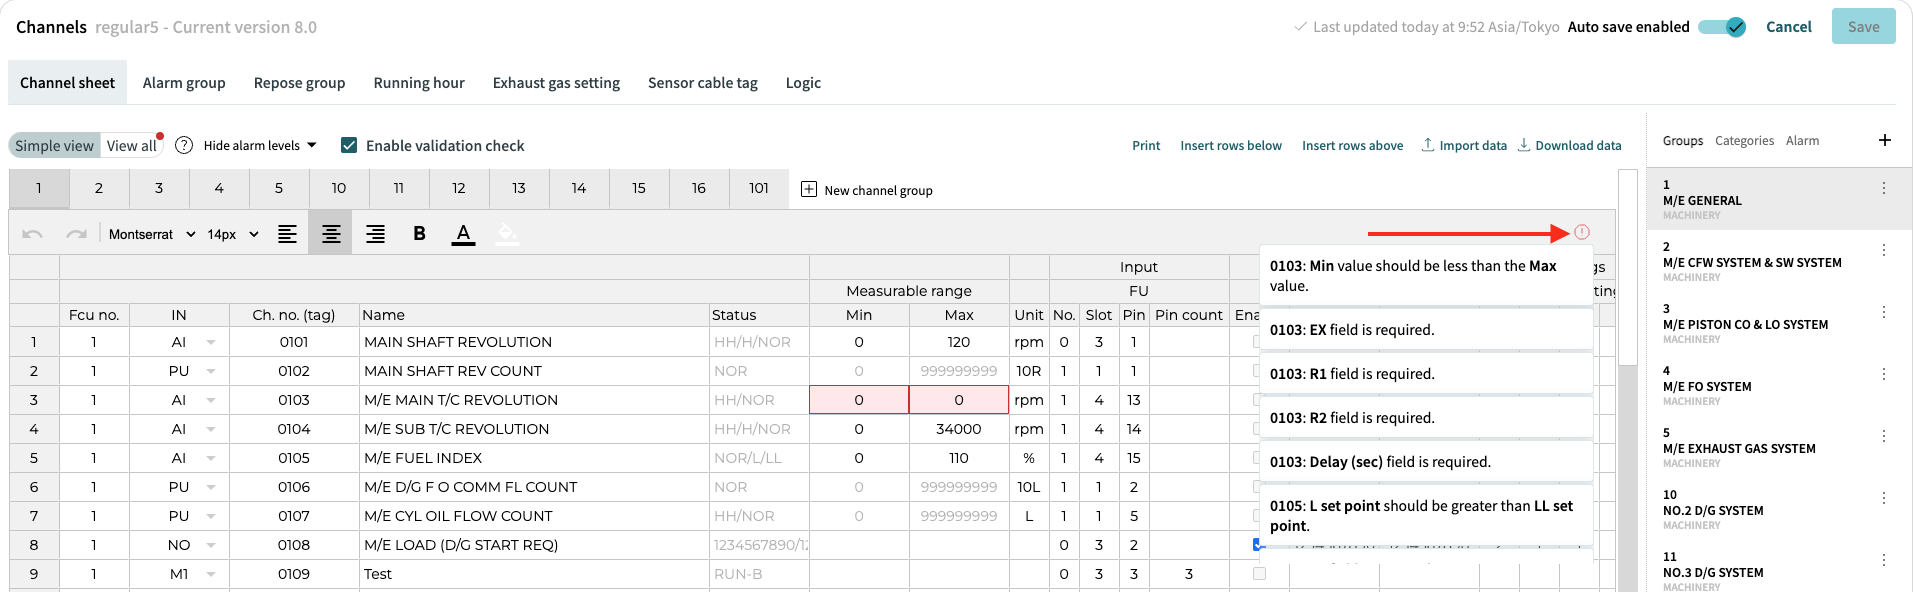Click the Save button
Screen dimensions: 1913x592
coord(1863,27)
